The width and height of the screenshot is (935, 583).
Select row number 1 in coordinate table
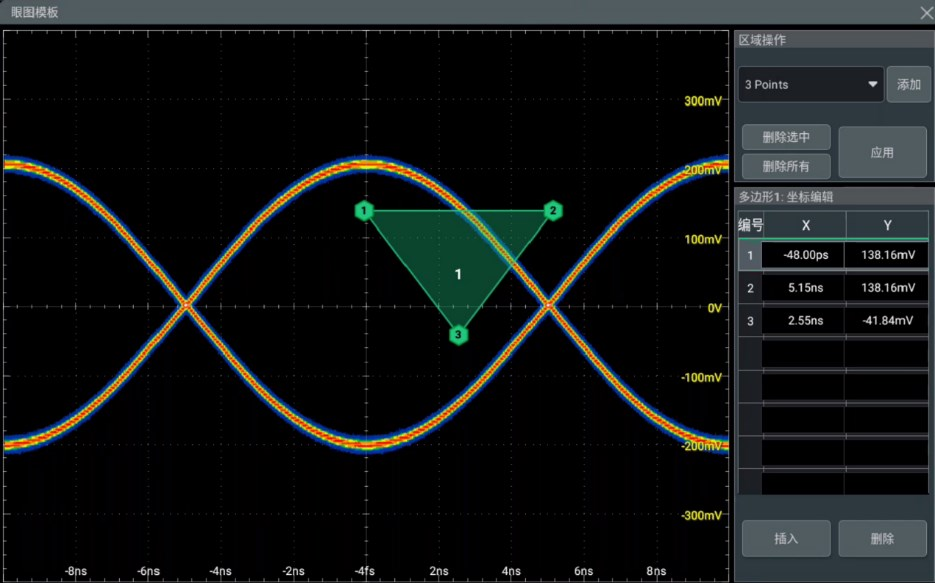click(x=750, y=255)
